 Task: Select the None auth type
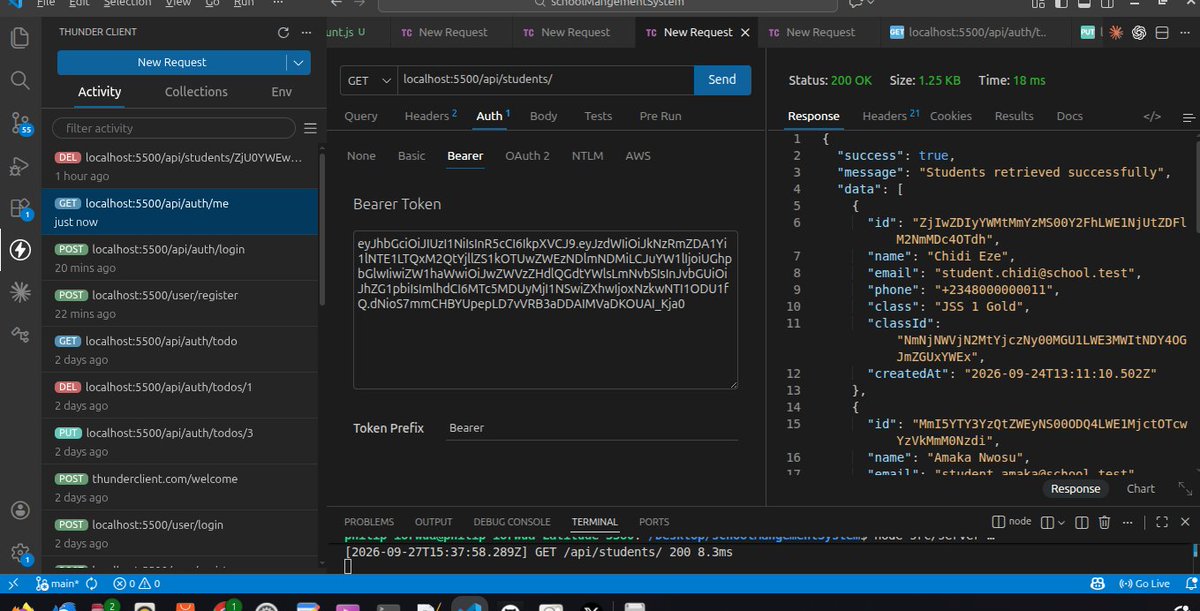pos(361,156)
